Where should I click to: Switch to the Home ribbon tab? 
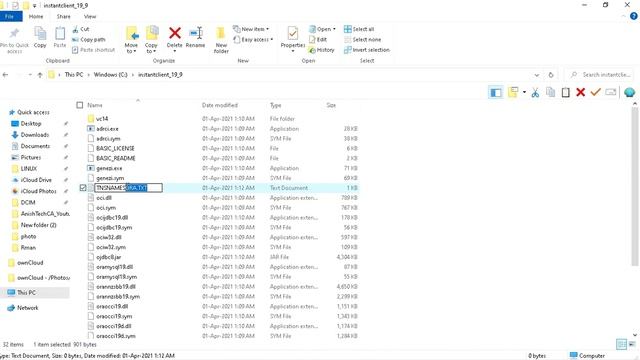point(36,16)
